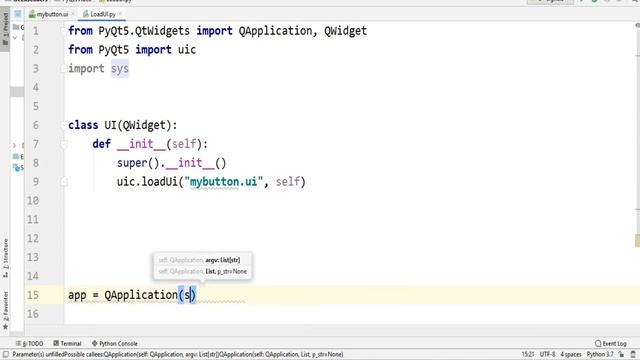Collapse the expanded project tree node chevron
The width and height of the screenshot is (640, 360).
(15, 38)
